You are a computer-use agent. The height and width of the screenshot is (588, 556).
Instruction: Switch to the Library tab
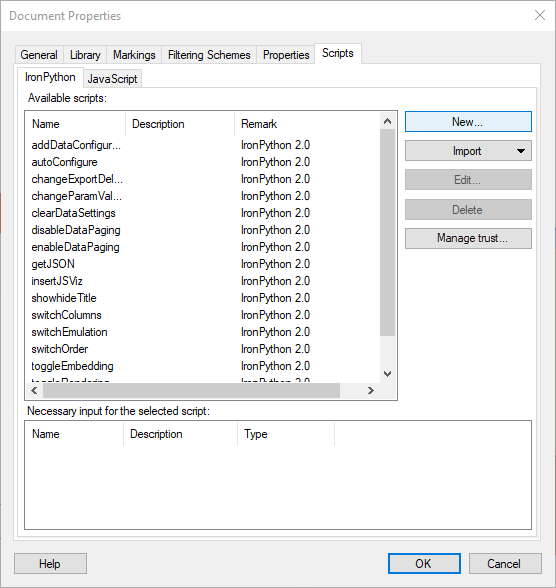(85, 55)
